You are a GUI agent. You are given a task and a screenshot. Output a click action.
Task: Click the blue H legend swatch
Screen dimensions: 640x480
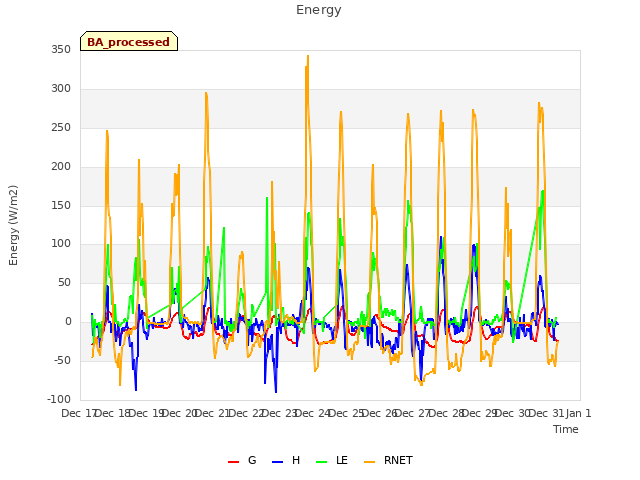click(x=277, y=462)
